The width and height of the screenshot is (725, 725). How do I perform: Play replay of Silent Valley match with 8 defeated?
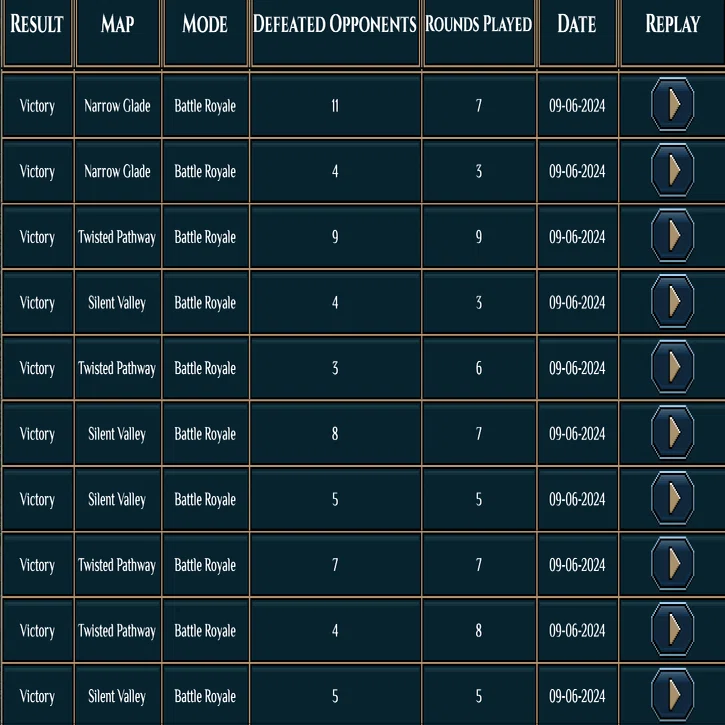[x=672, y=433]
